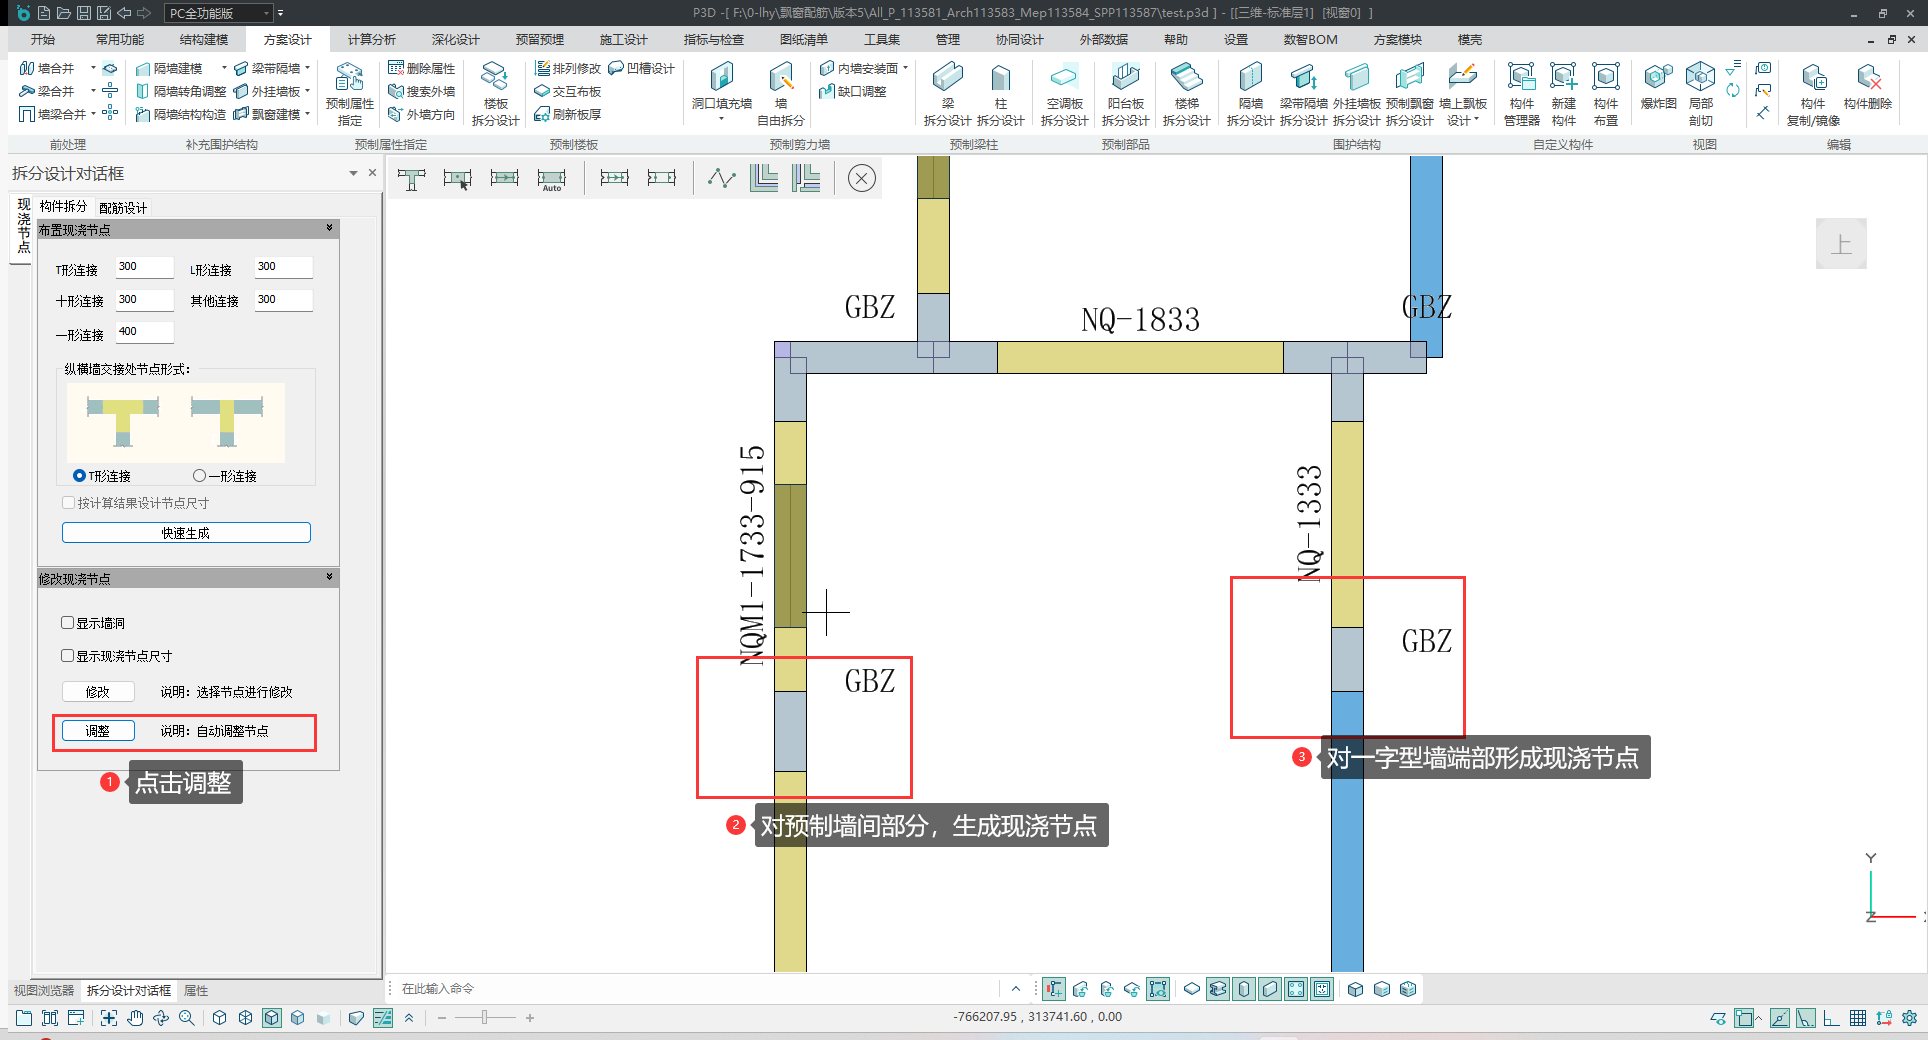Switch to the 深化设计 ribbon tab
Viewport: 1928px width, 1040px height.
click(x=455, y=40)
